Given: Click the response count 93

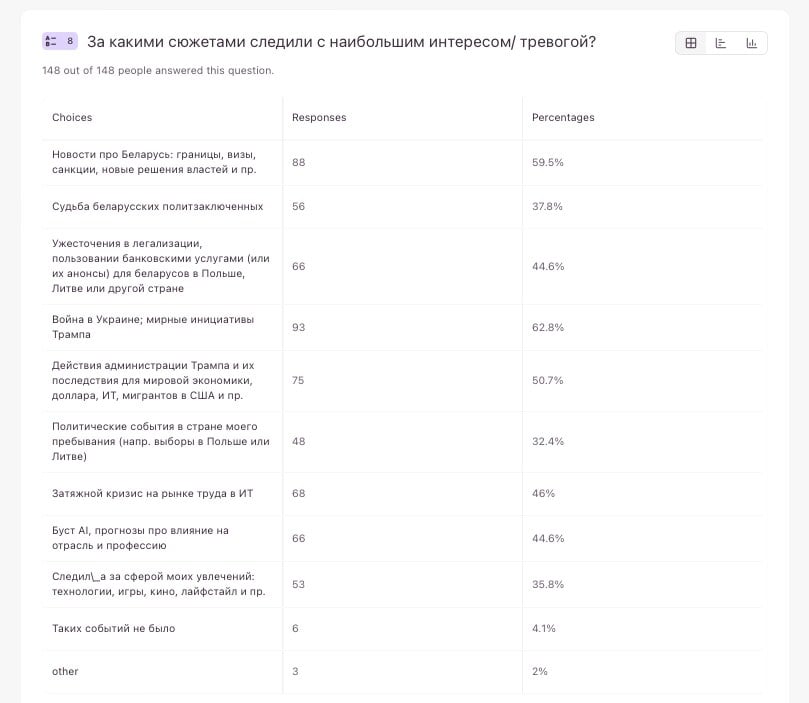Looking at the screenshot, I should [298, 327].
